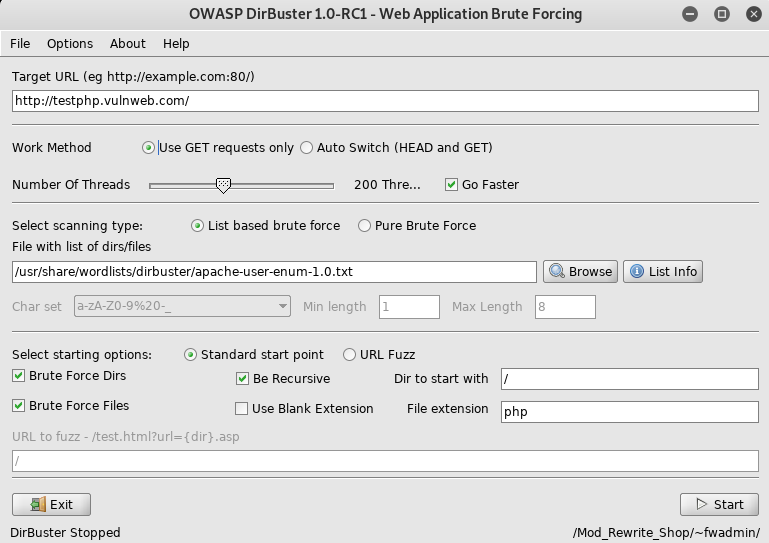Minimize the DirBuster window
769x543 pixels.
[x=690, y=14]
